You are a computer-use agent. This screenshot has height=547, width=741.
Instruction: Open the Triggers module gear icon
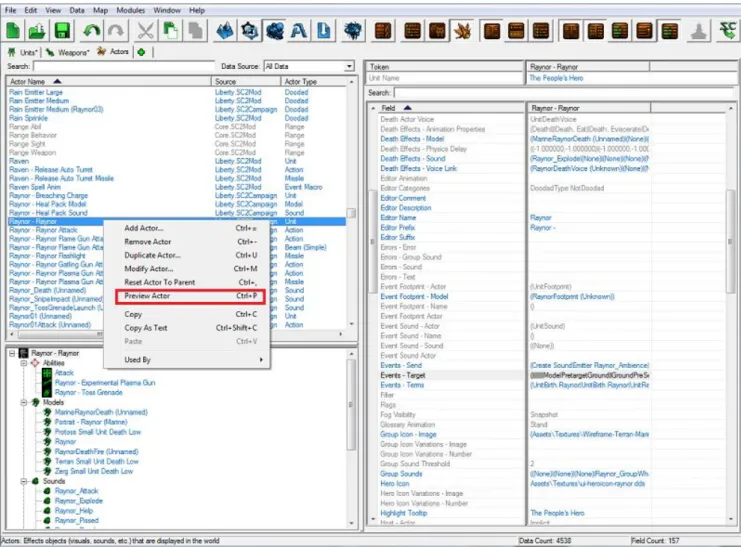click(250, 31)
